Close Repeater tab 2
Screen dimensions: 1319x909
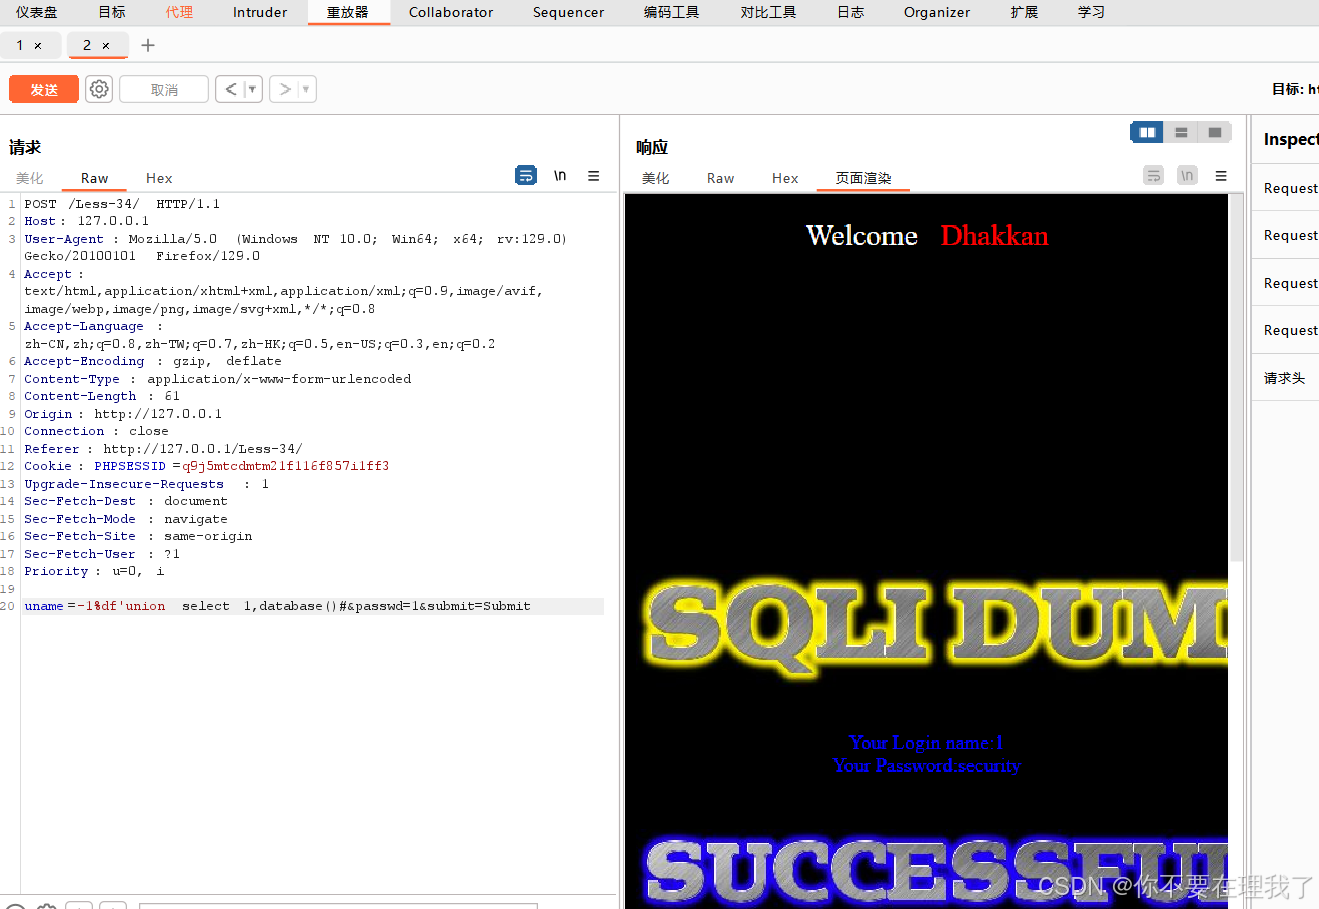(x=106, y=46)
